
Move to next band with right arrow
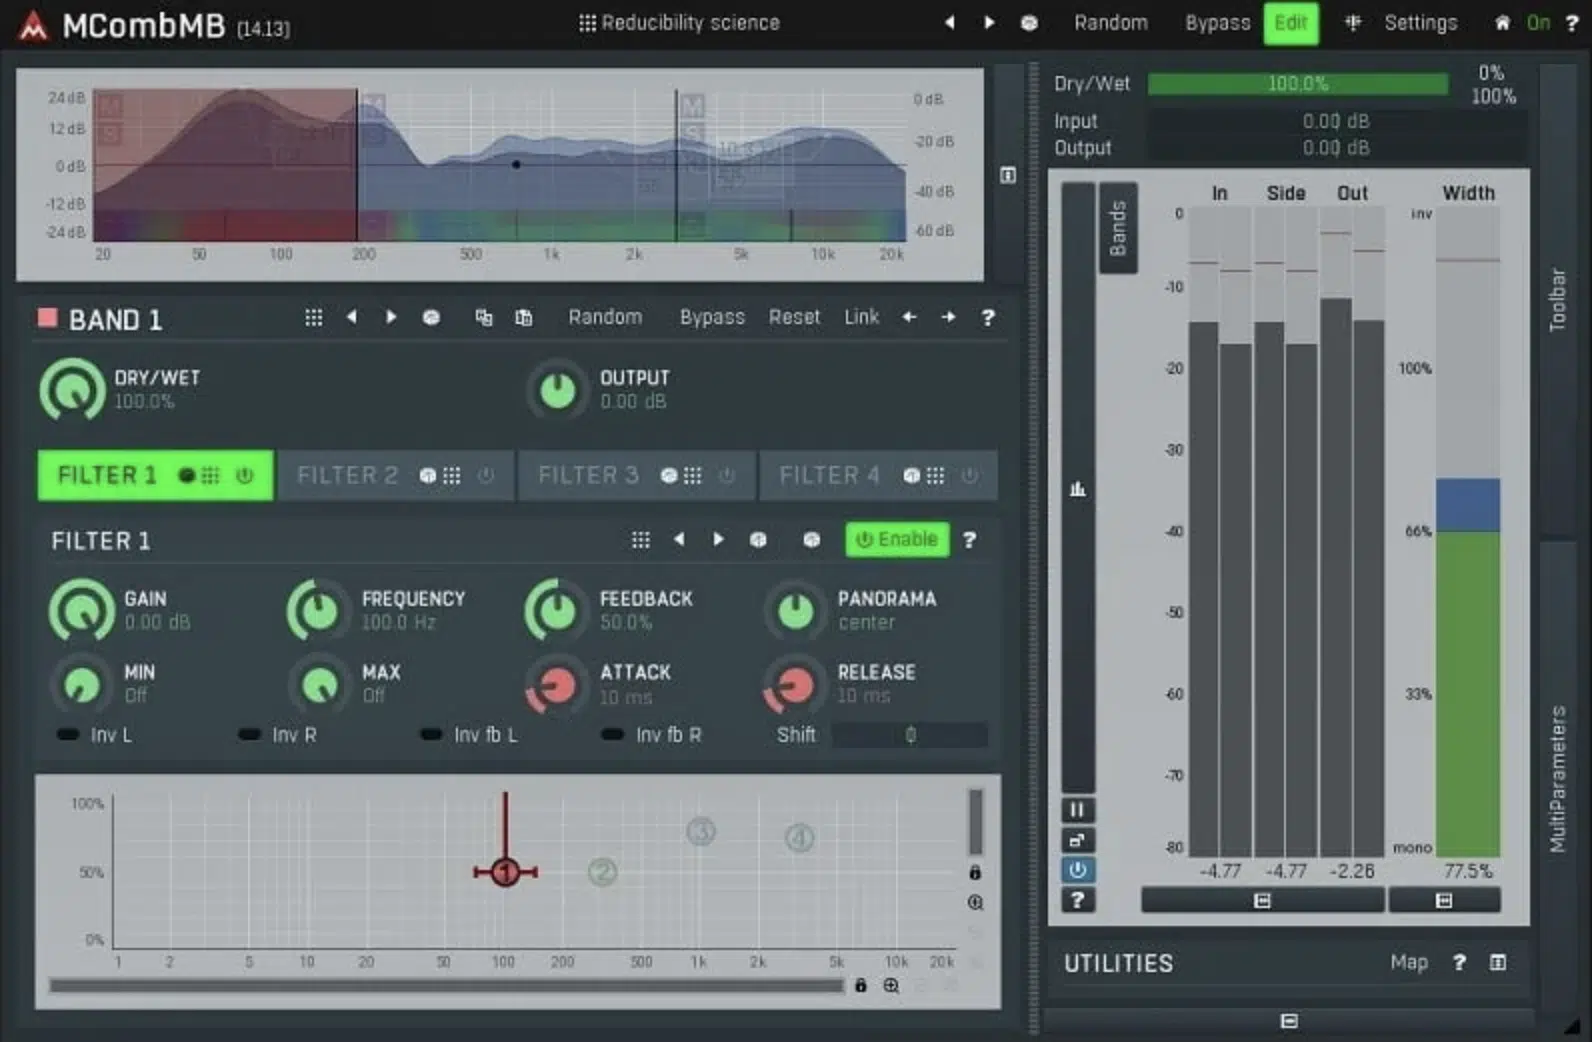(x=948, y=317)
